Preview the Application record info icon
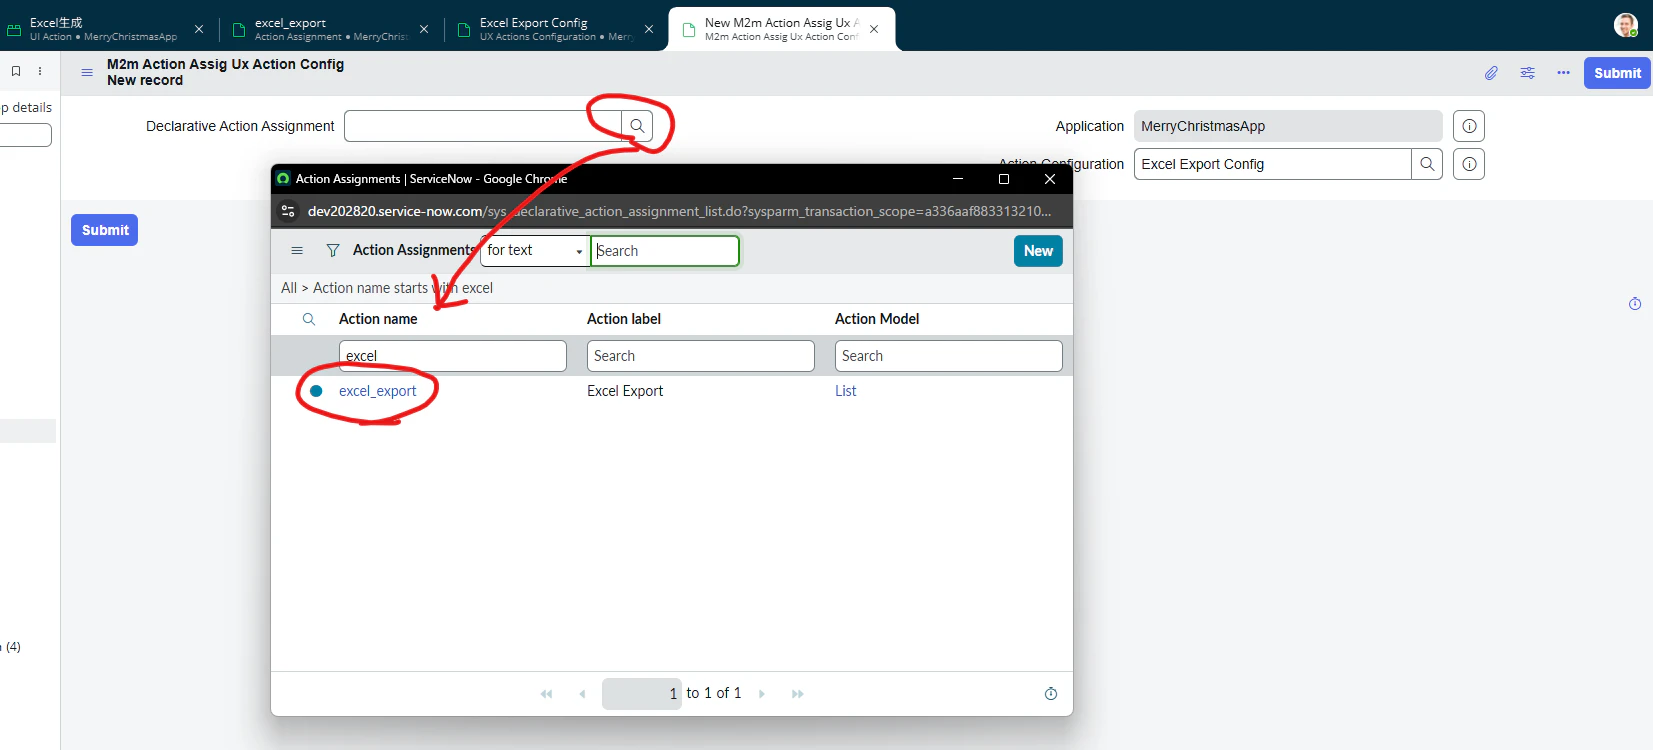 1469,126
